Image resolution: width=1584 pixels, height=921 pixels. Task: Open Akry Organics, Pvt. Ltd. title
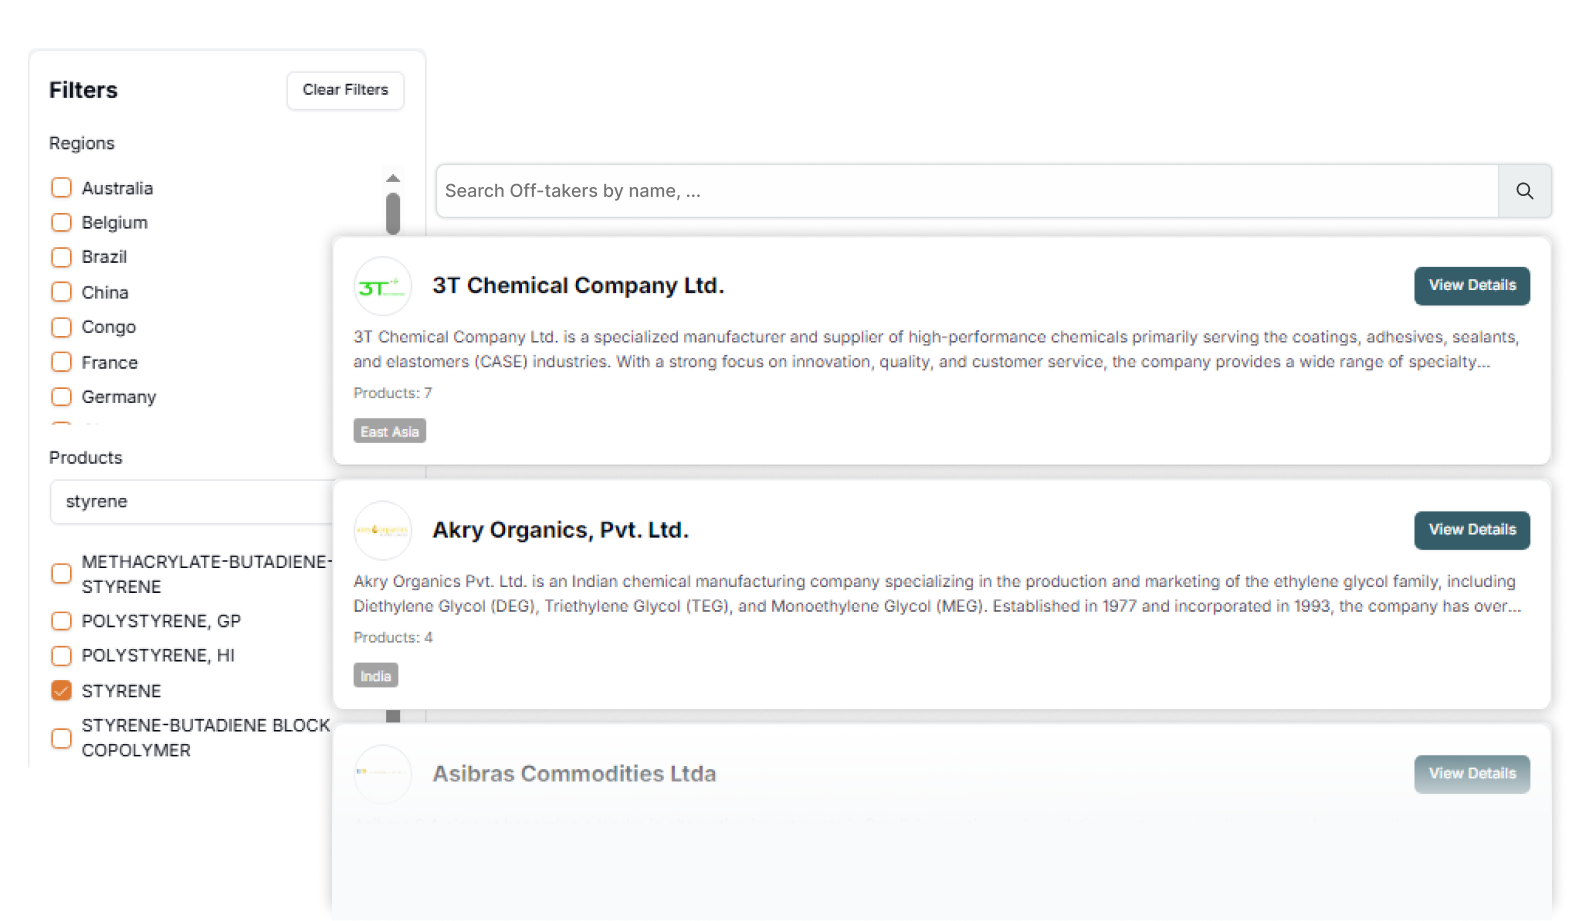560,530
